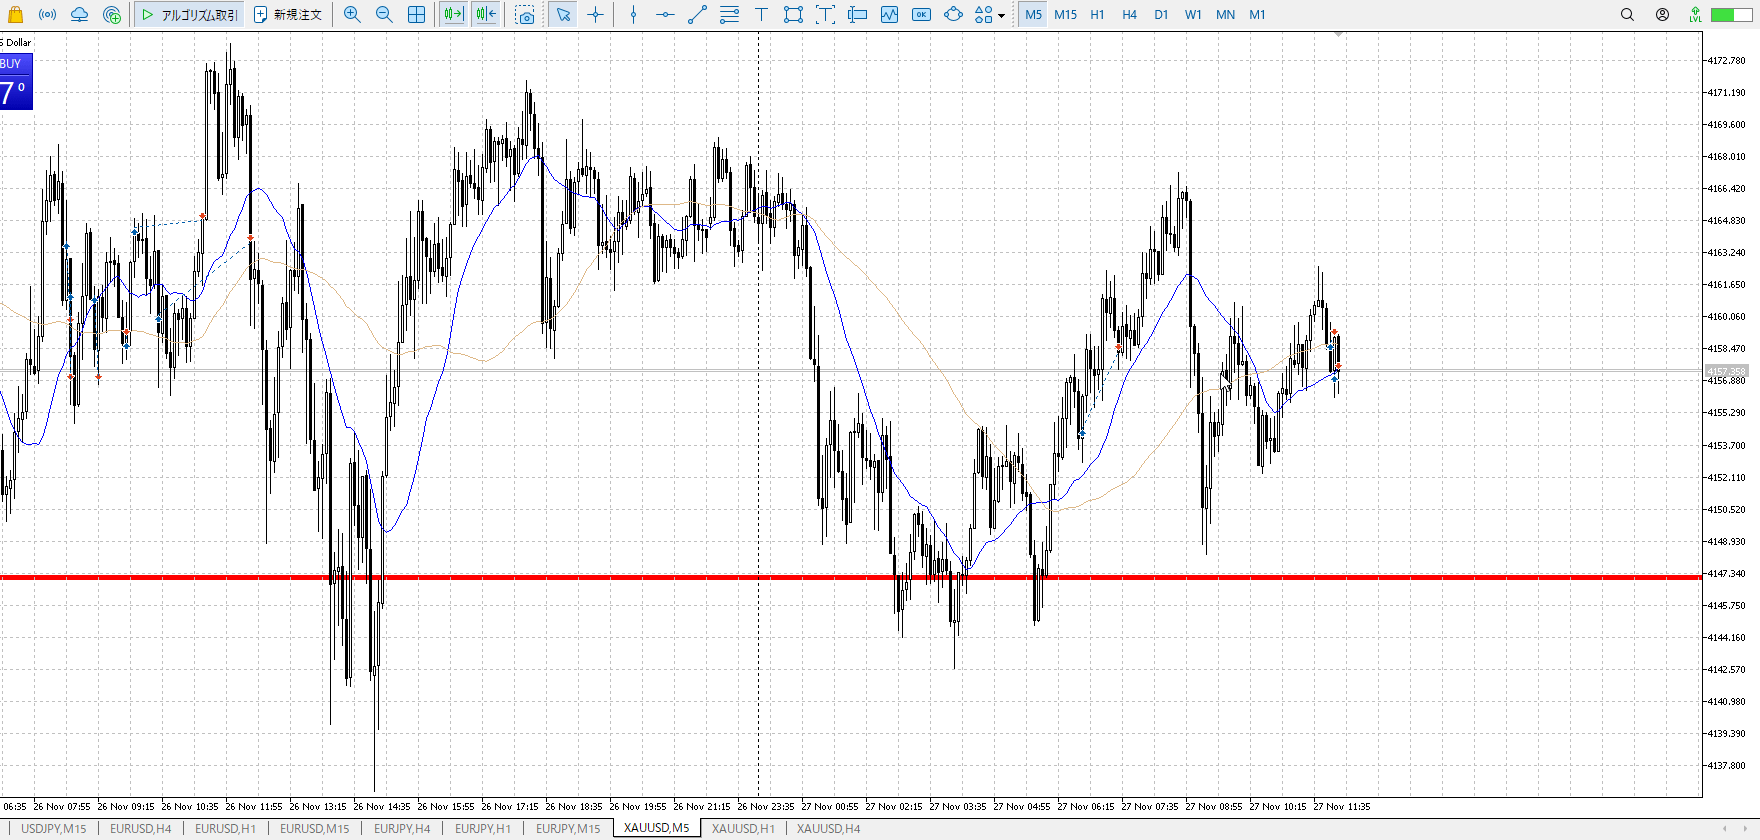
Task: Zoom out of the chart
Action: pyautogui.click(x=384, y=15)
